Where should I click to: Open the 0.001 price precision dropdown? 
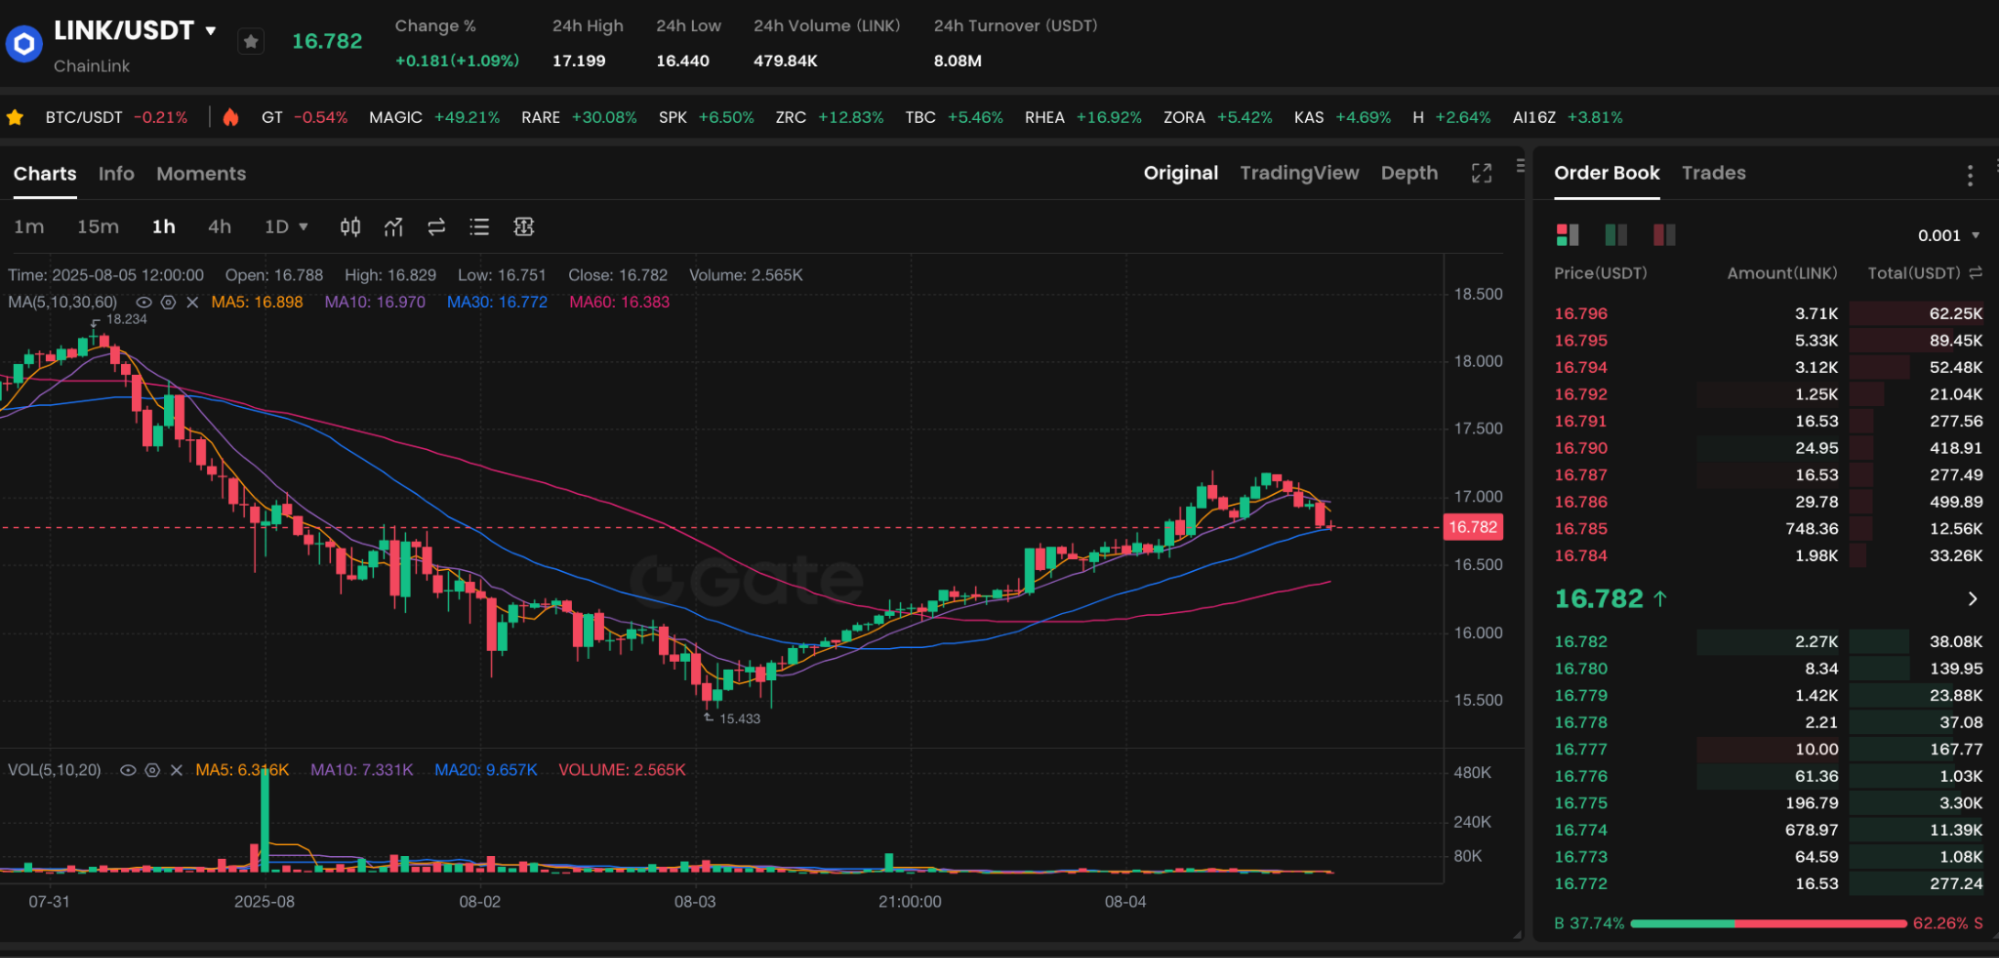[x=1948, y=235]
